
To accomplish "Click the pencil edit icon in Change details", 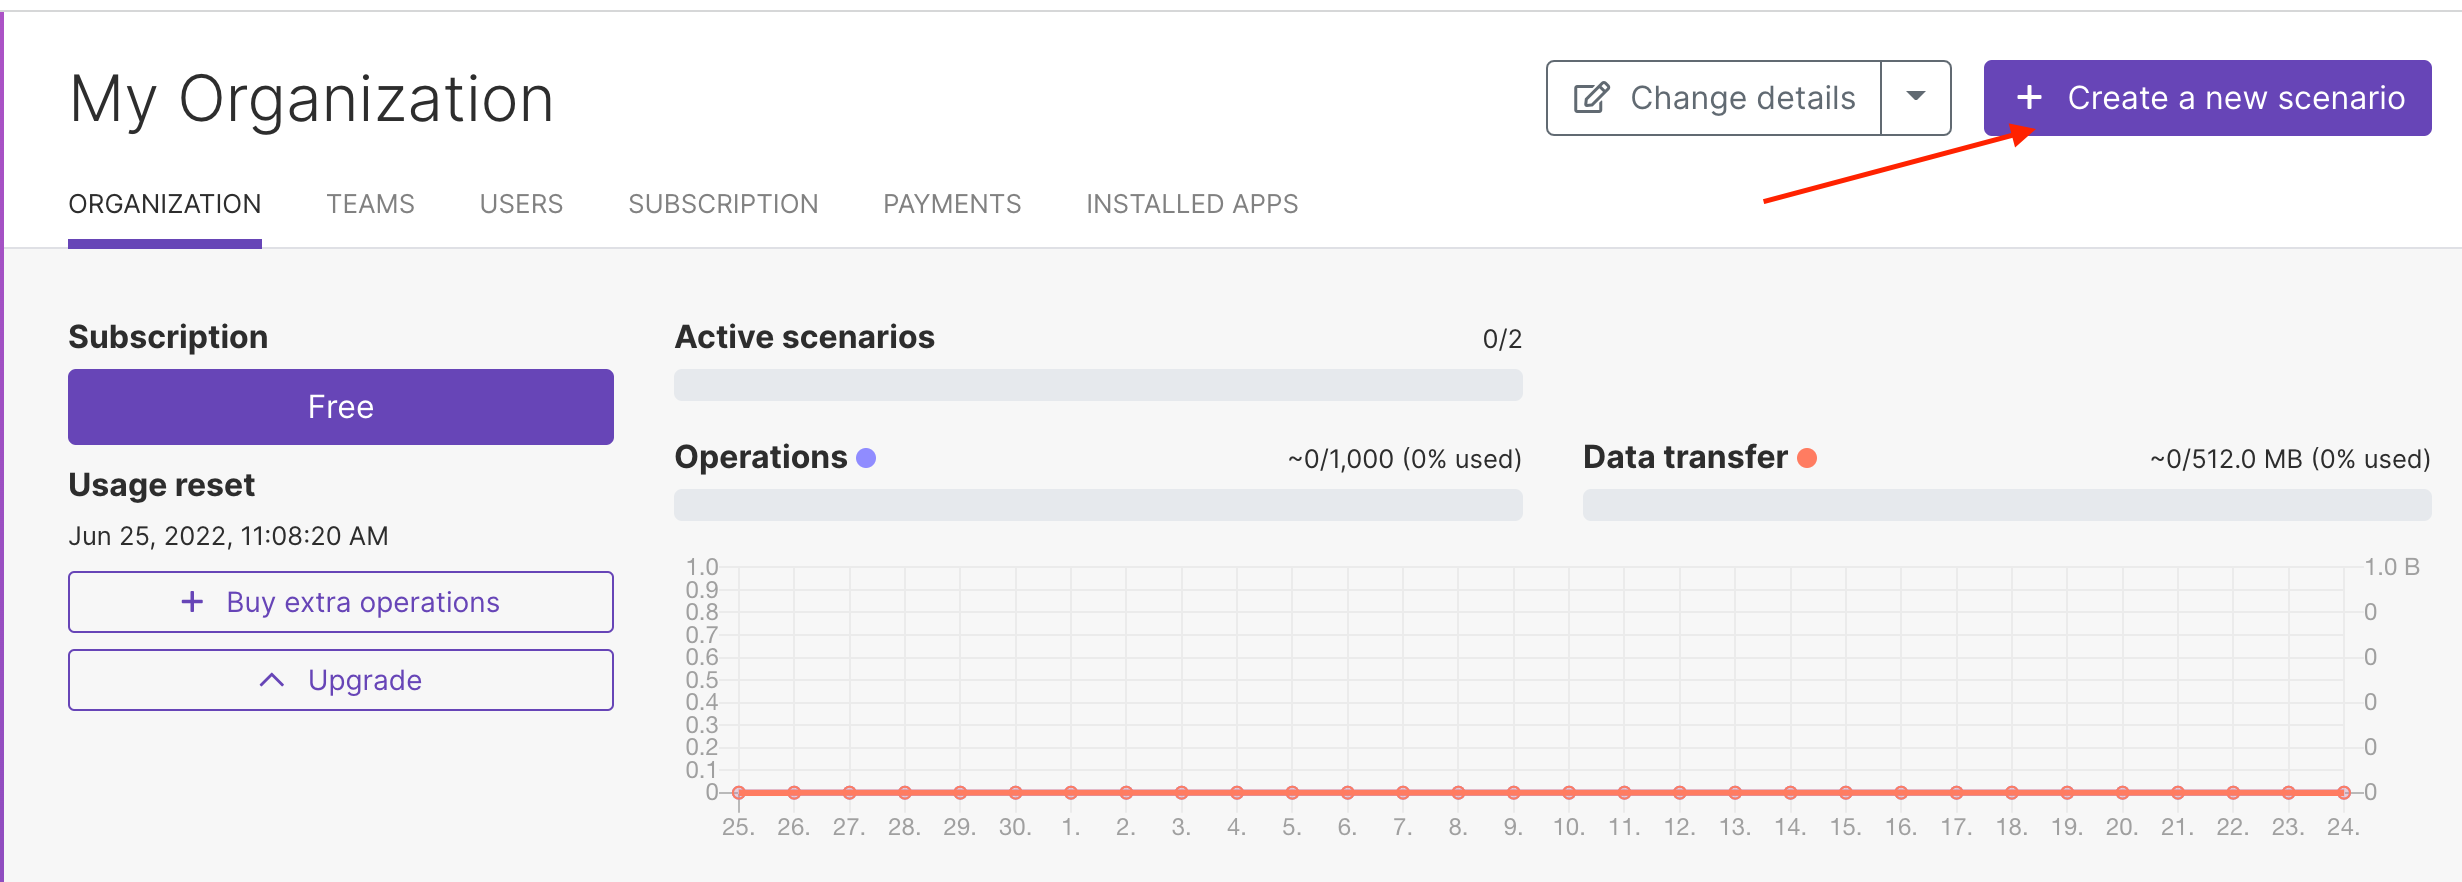I will (1591, 98).
